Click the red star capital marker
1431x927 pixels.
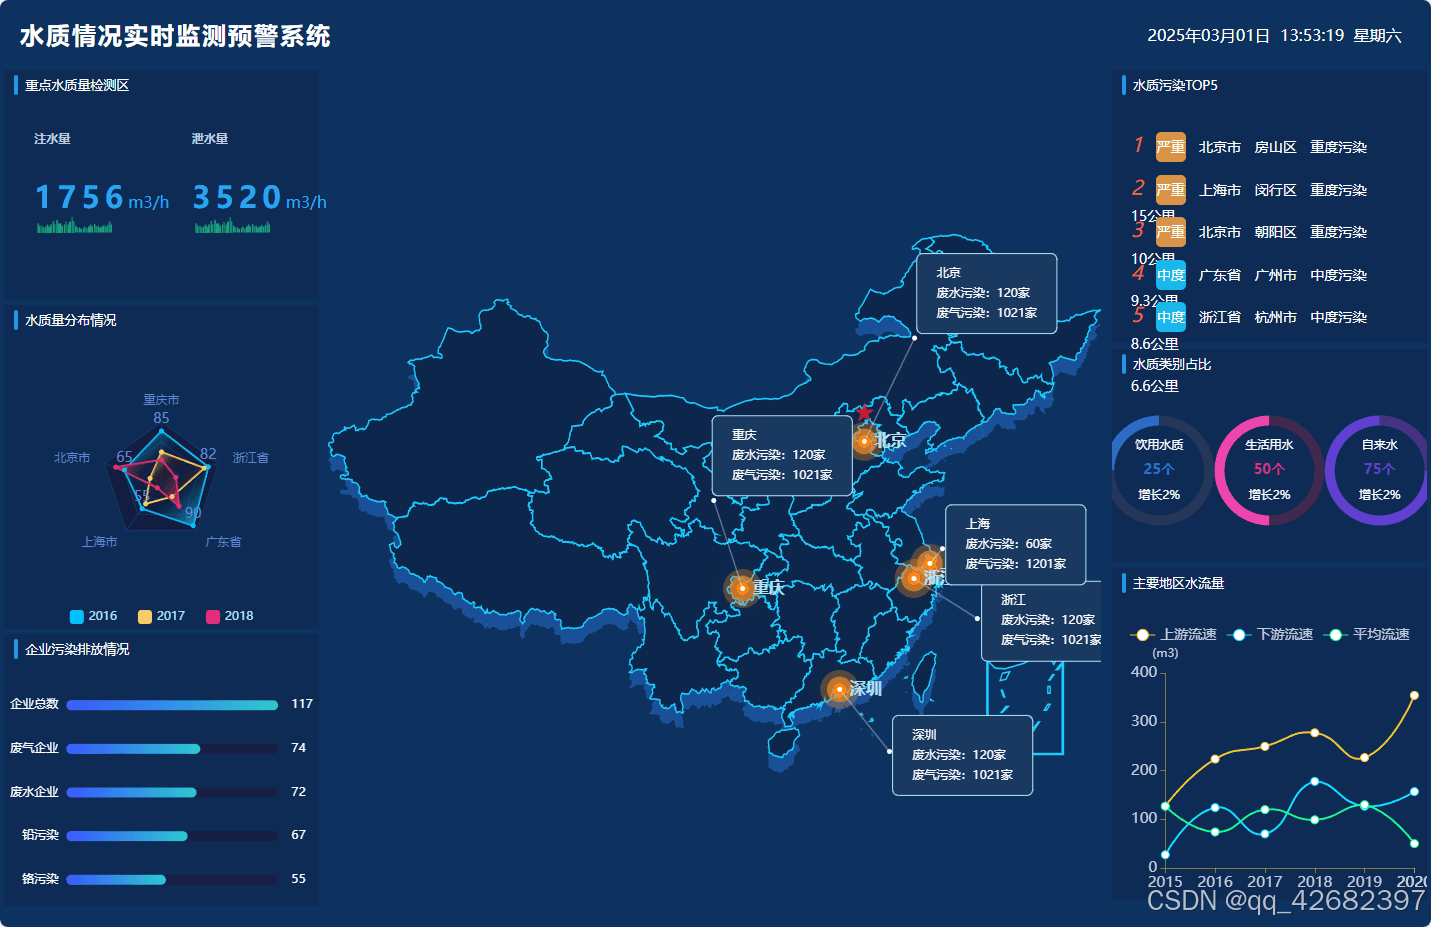[864, 412]
